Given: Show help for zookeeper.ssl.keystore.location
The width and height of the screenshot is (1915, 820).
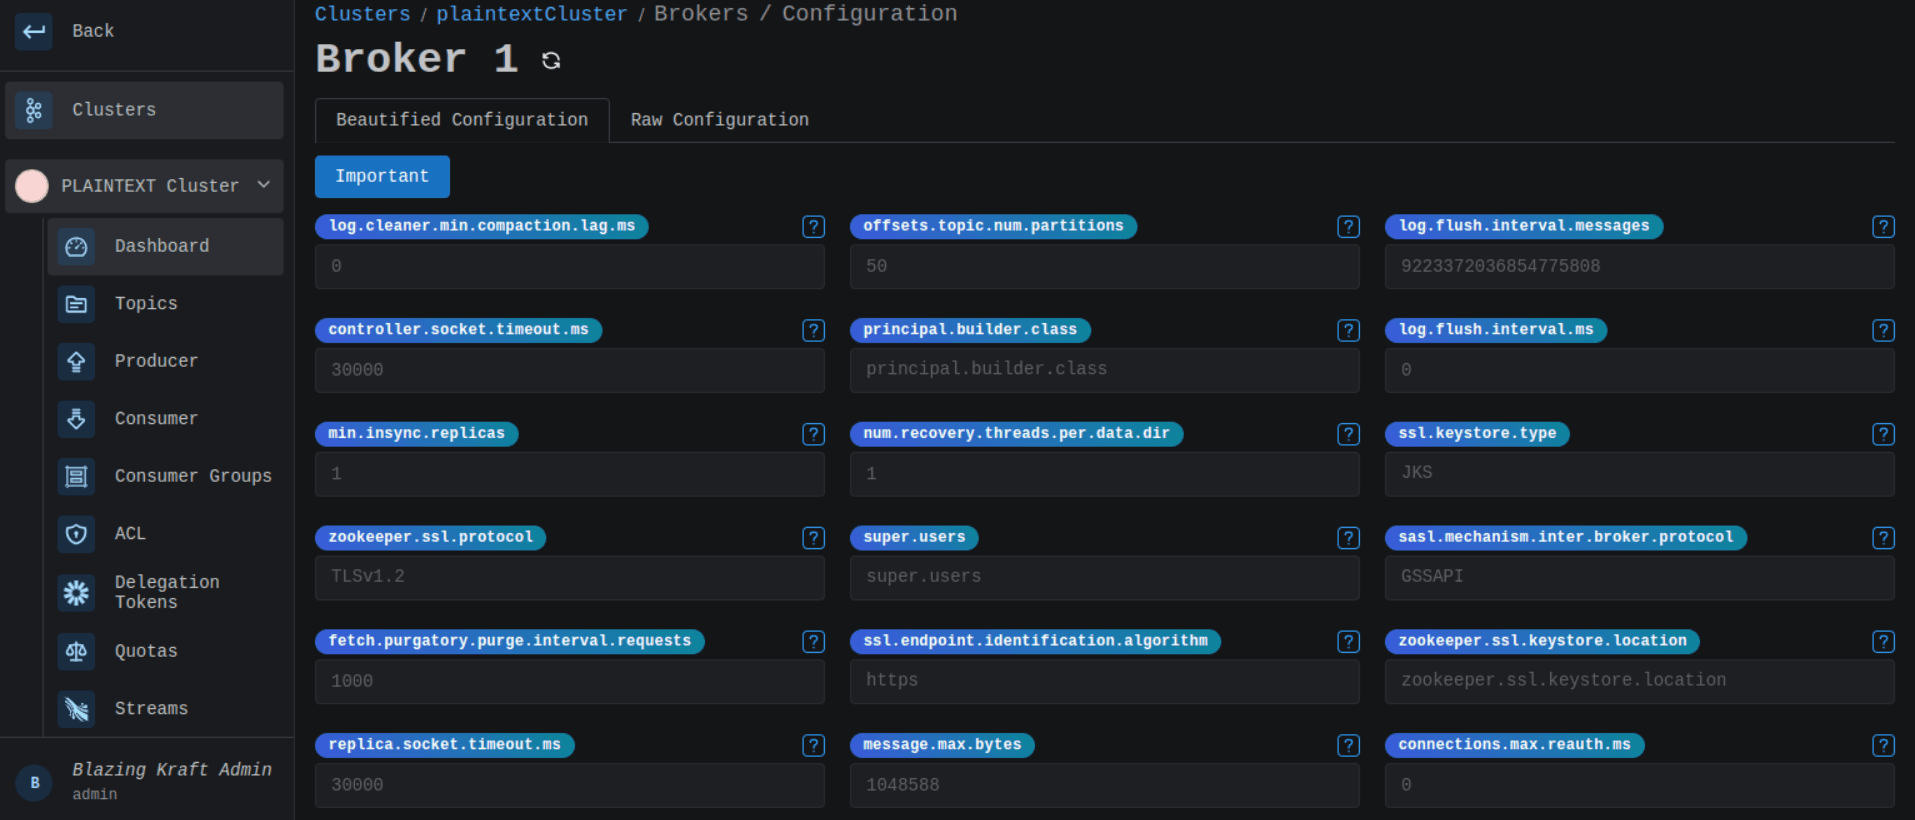Looking at the screenshot, I should 1884,642.
